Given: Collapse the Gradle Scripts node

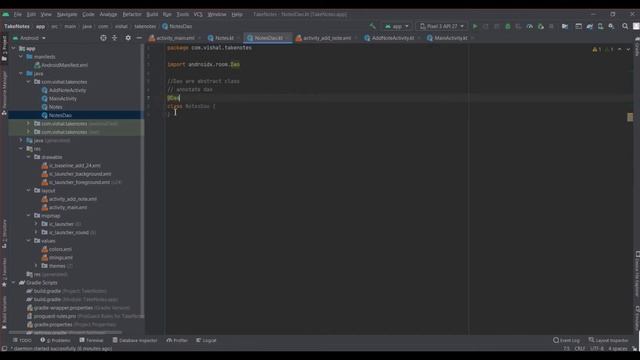Looking at the screenshot, I should (x=13, y=282).
